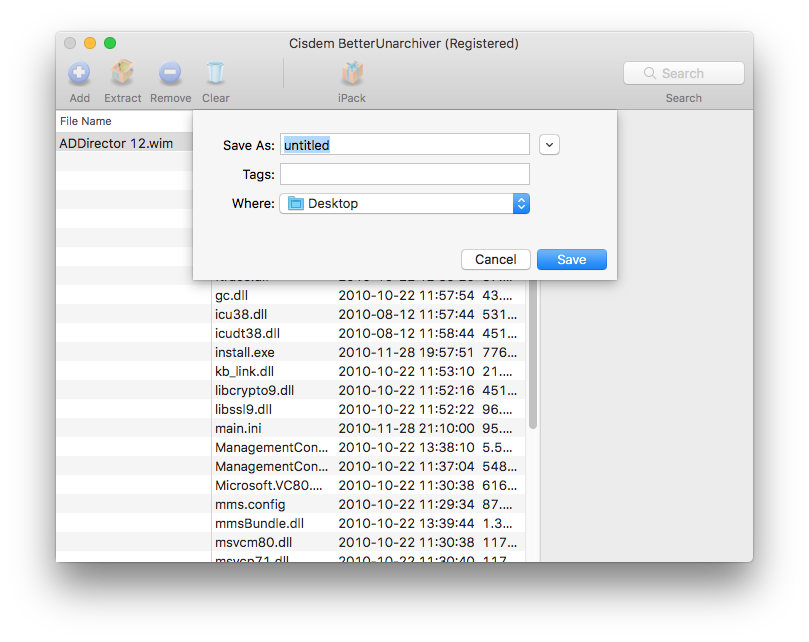Click the archive contents scrollbar
This screenshot has height=642, width=809.
pyautogui.click(x=533, y=355)
